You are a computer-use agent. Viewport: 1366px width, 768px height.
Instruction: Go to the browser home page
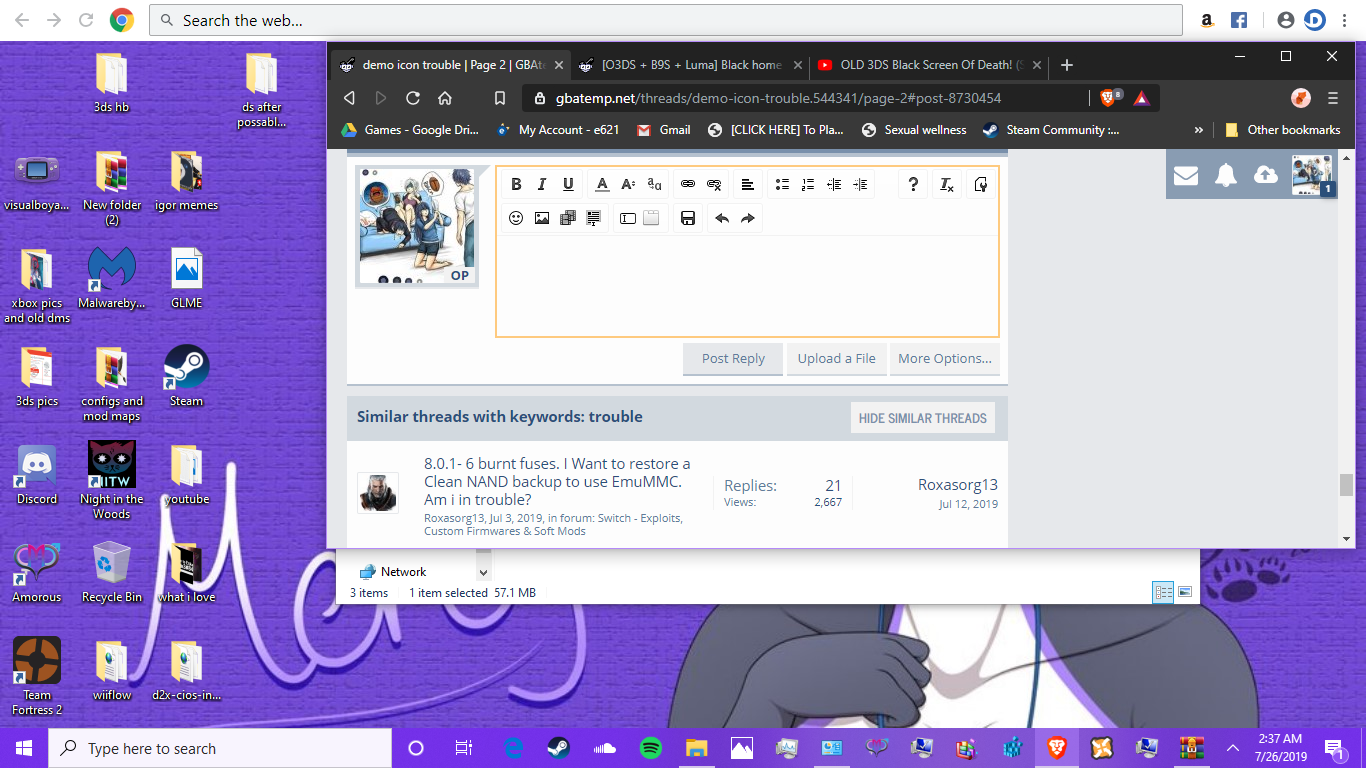(x=445, y=98)
